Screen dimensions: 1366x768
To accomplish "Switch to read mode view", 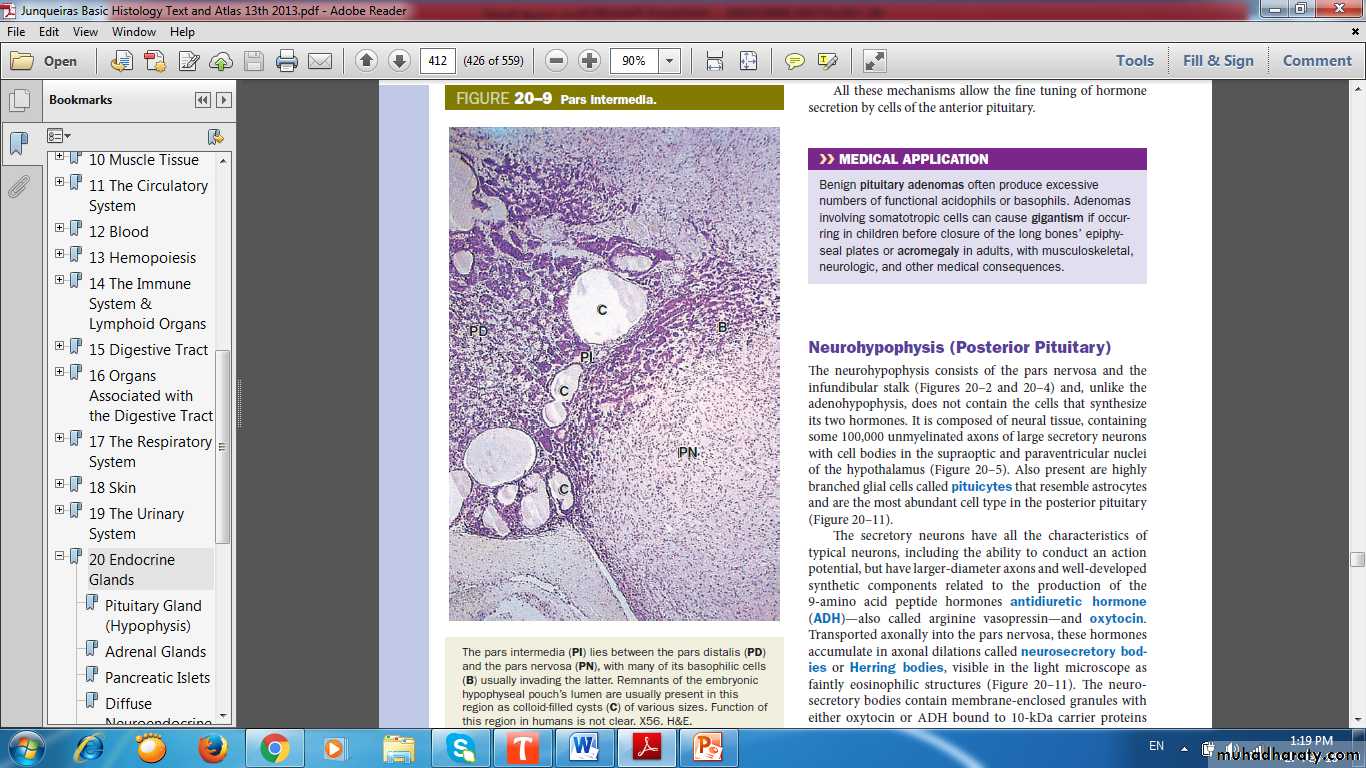I will 874,61.
